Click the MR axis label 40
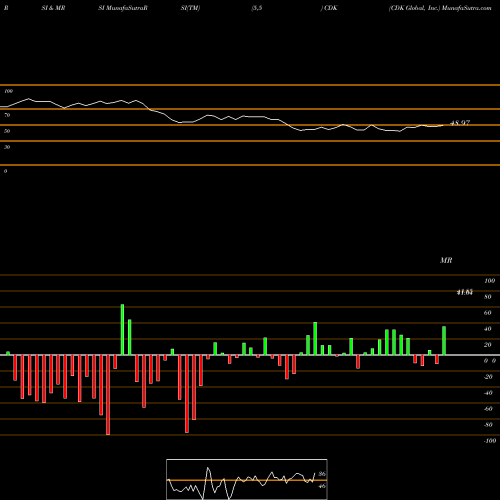 488,329
